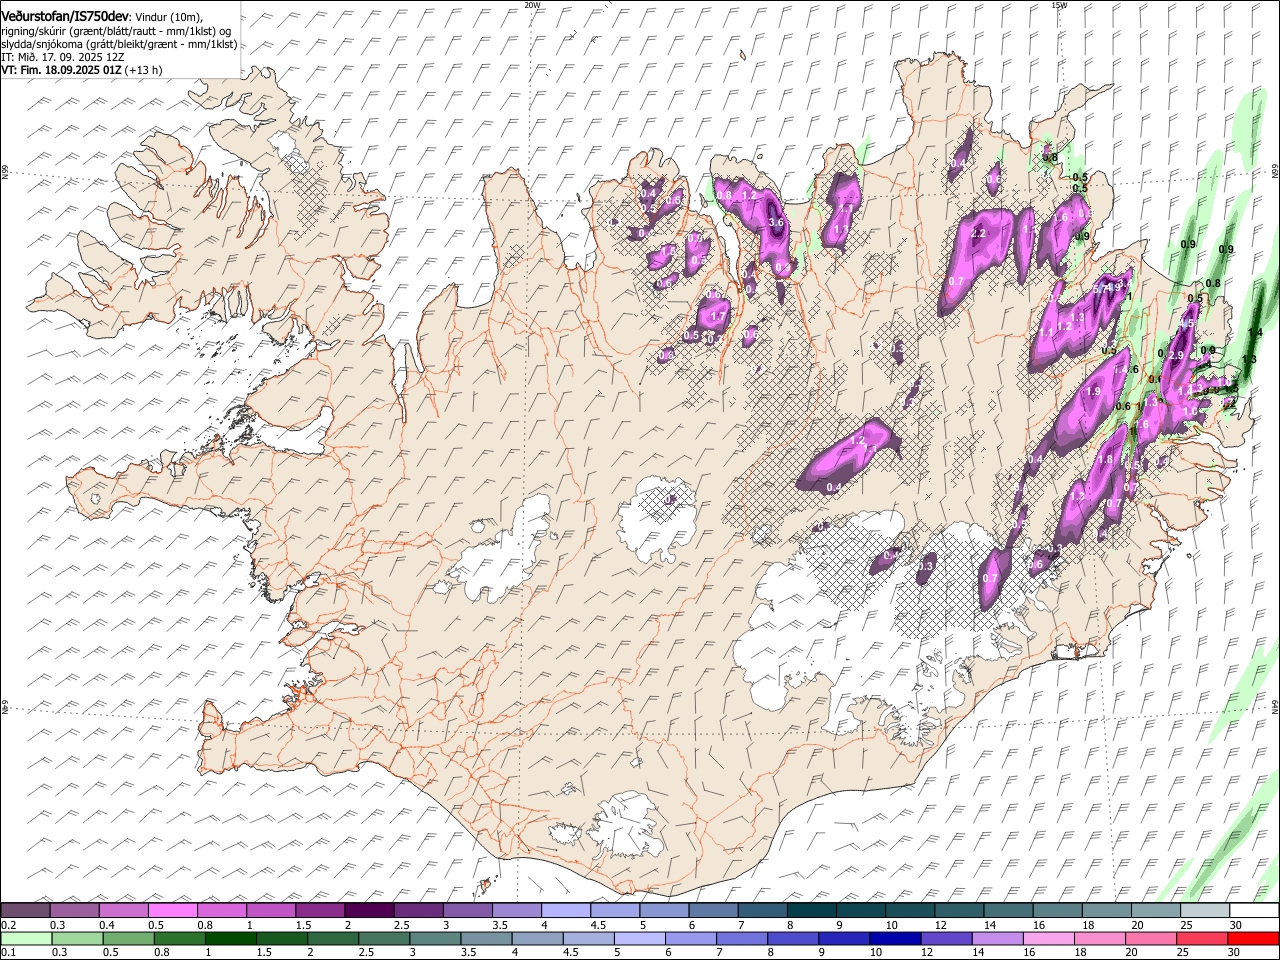Click the 0.2 label under snow legend

coord(7,925)
